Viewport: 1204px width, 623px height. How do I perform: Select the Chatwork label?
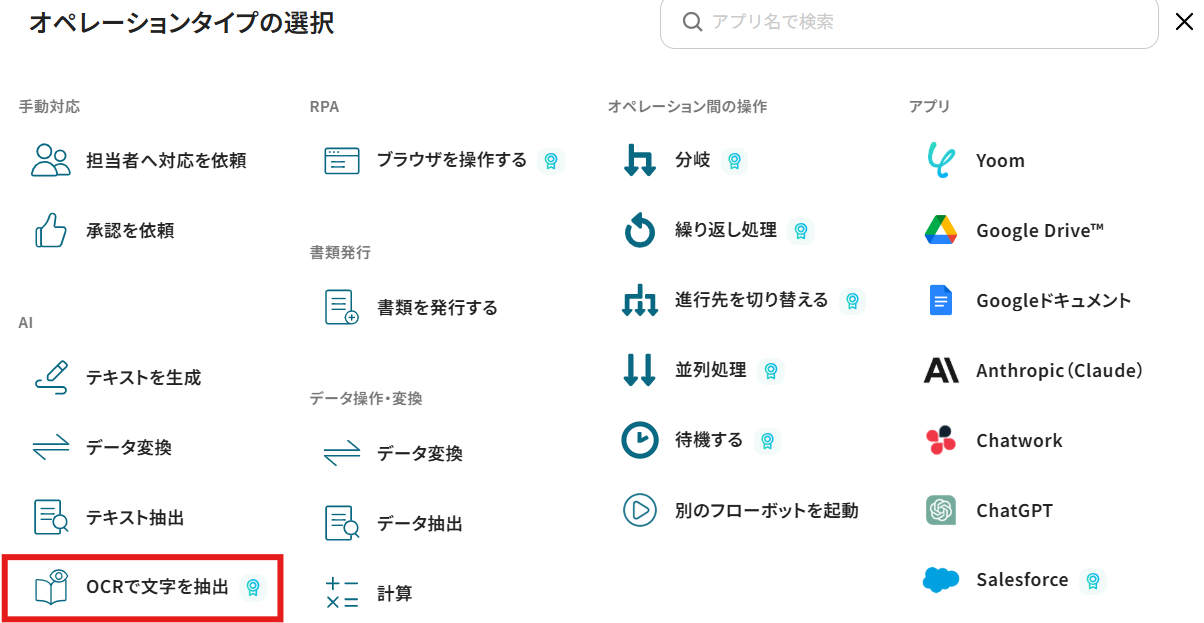(x=1019, y=440)
